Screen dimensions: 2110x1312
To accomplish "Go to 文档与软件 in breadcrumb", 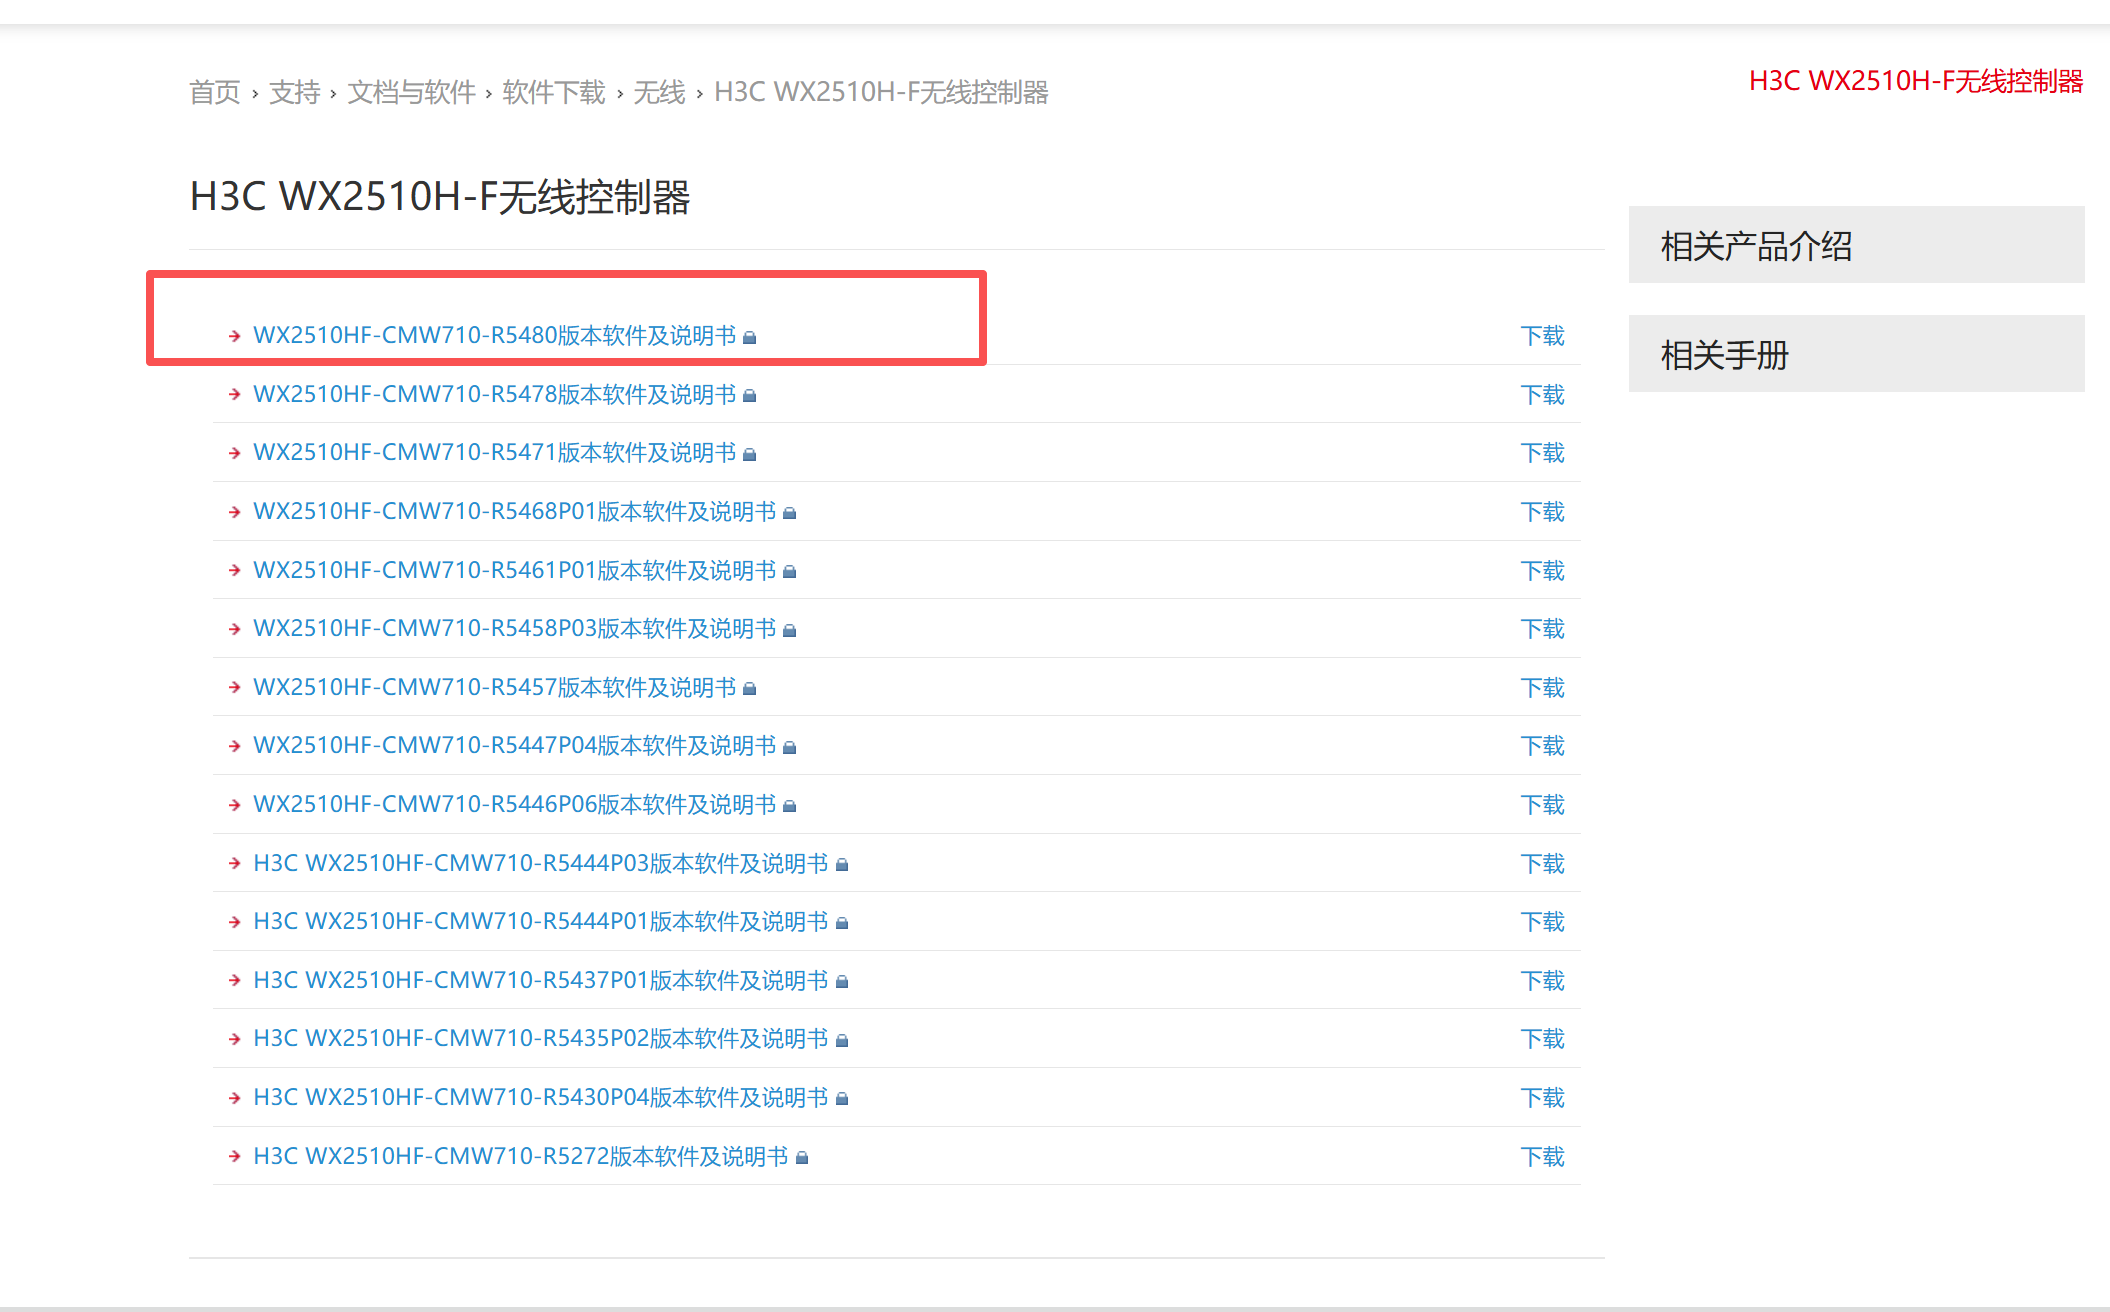I will click(x=411, y=93).
